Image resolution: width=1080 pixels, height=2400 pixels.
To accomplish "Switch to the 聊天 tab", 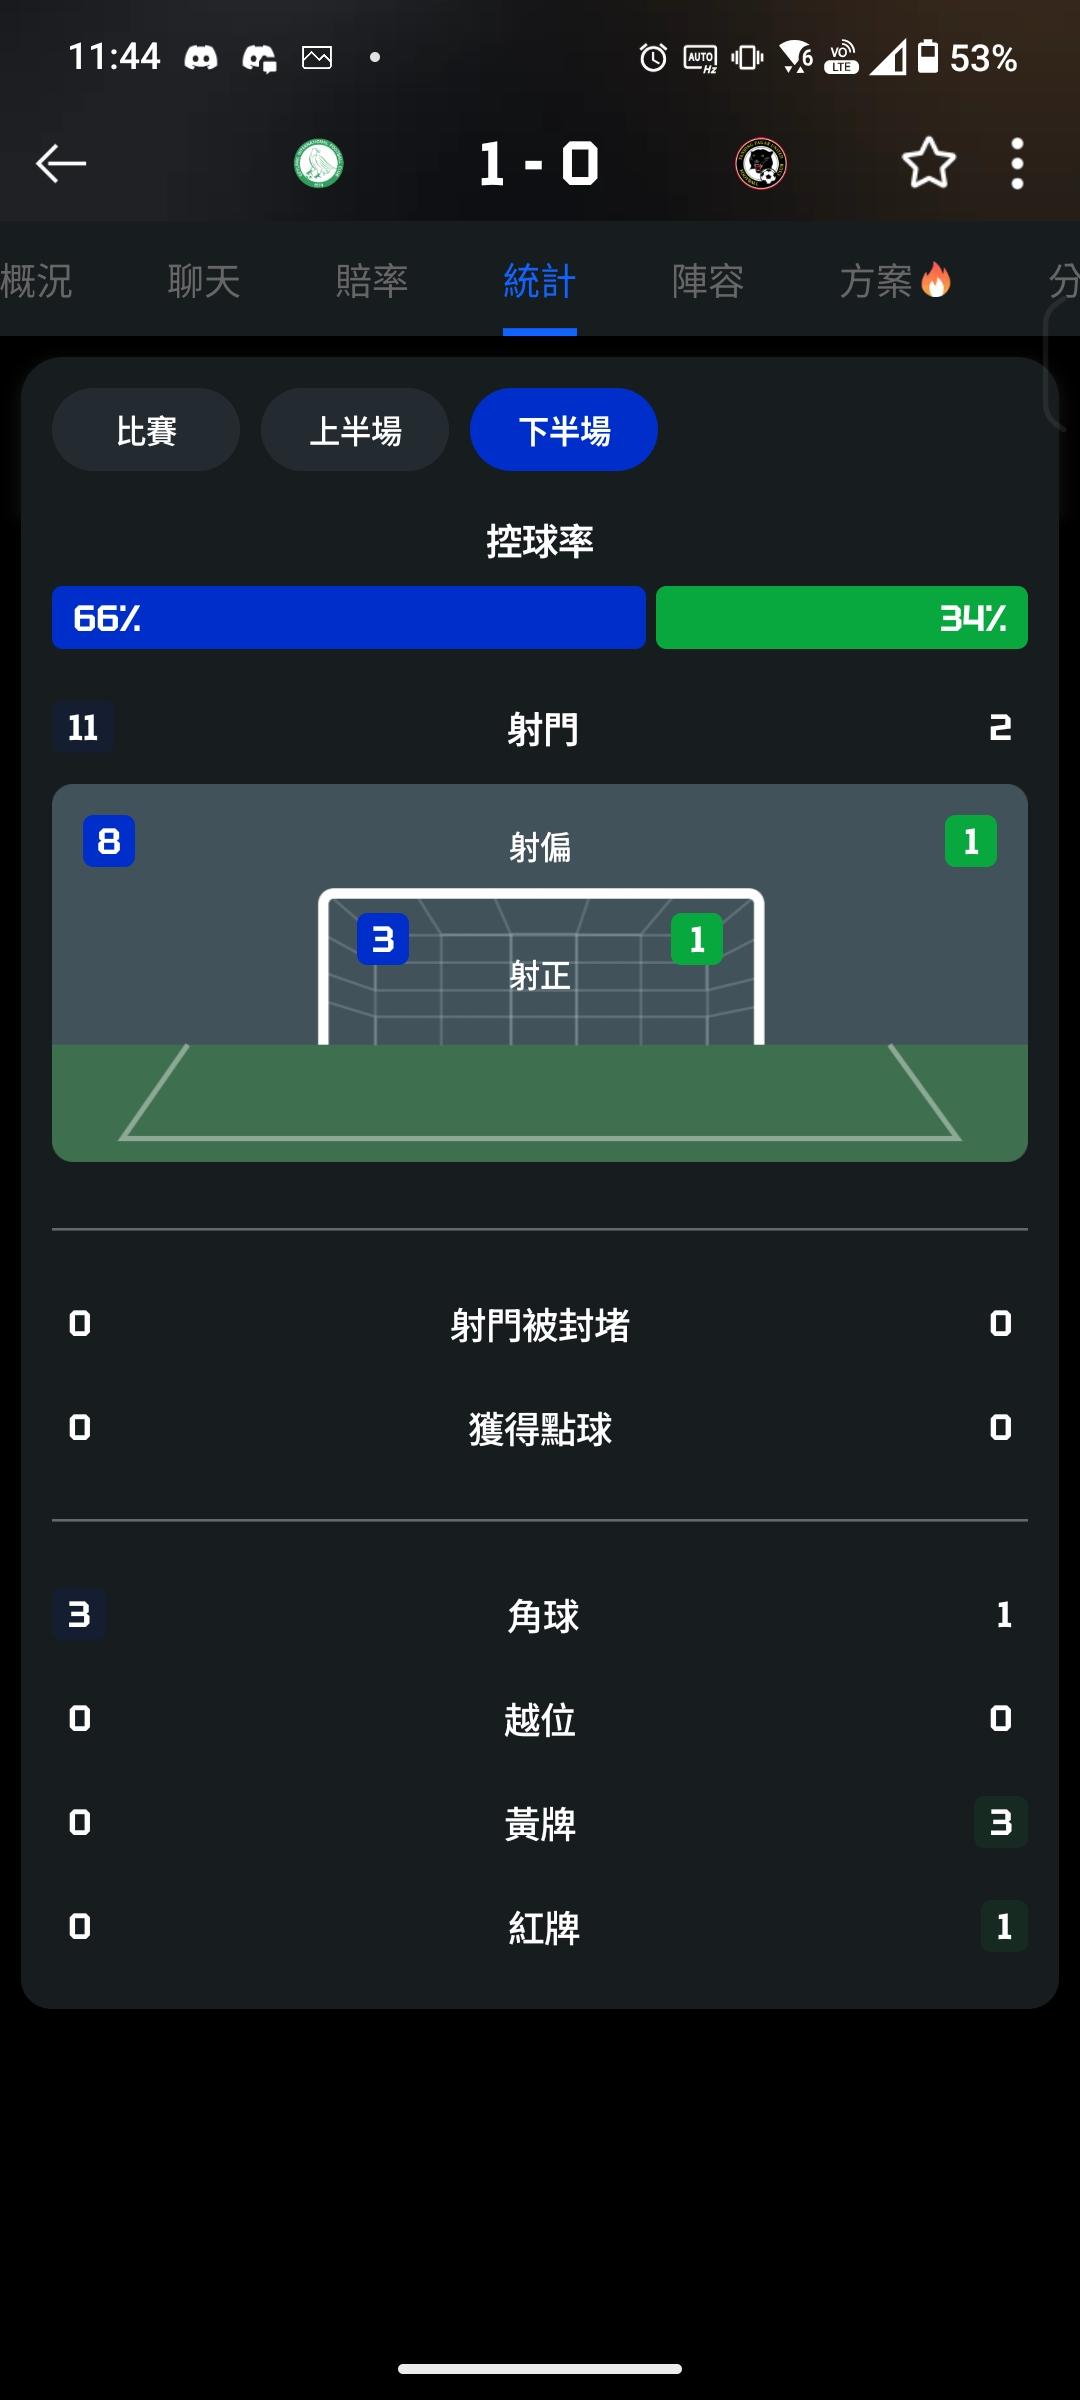I will click(204, 281).
